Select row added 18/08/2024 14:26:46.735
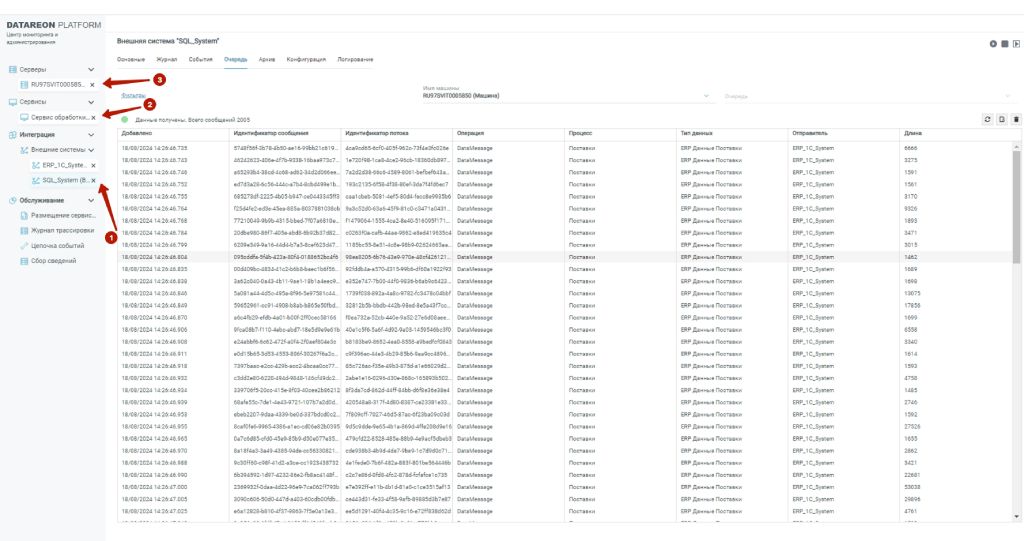This screenshot has height=541, width=1024. click(565, 148)
